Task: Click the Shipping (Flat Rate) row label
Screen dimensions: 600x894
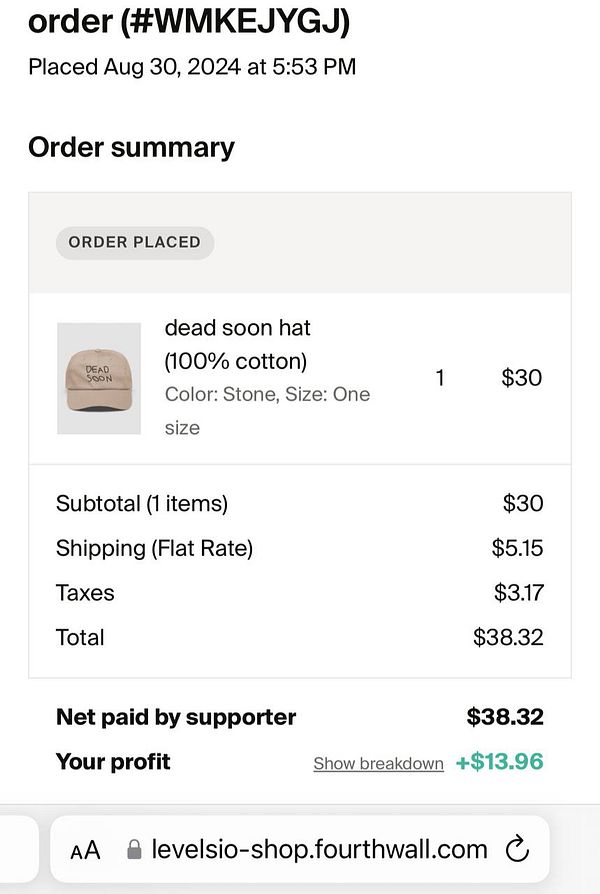Action: click(x=154, y=548)
